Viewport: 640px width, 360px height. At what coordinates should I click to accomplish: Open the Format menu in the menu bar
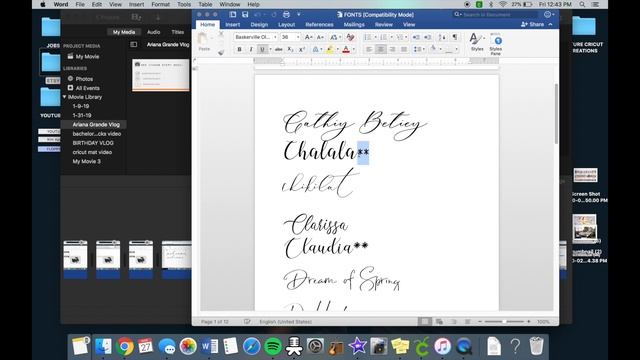coord(160,4)
